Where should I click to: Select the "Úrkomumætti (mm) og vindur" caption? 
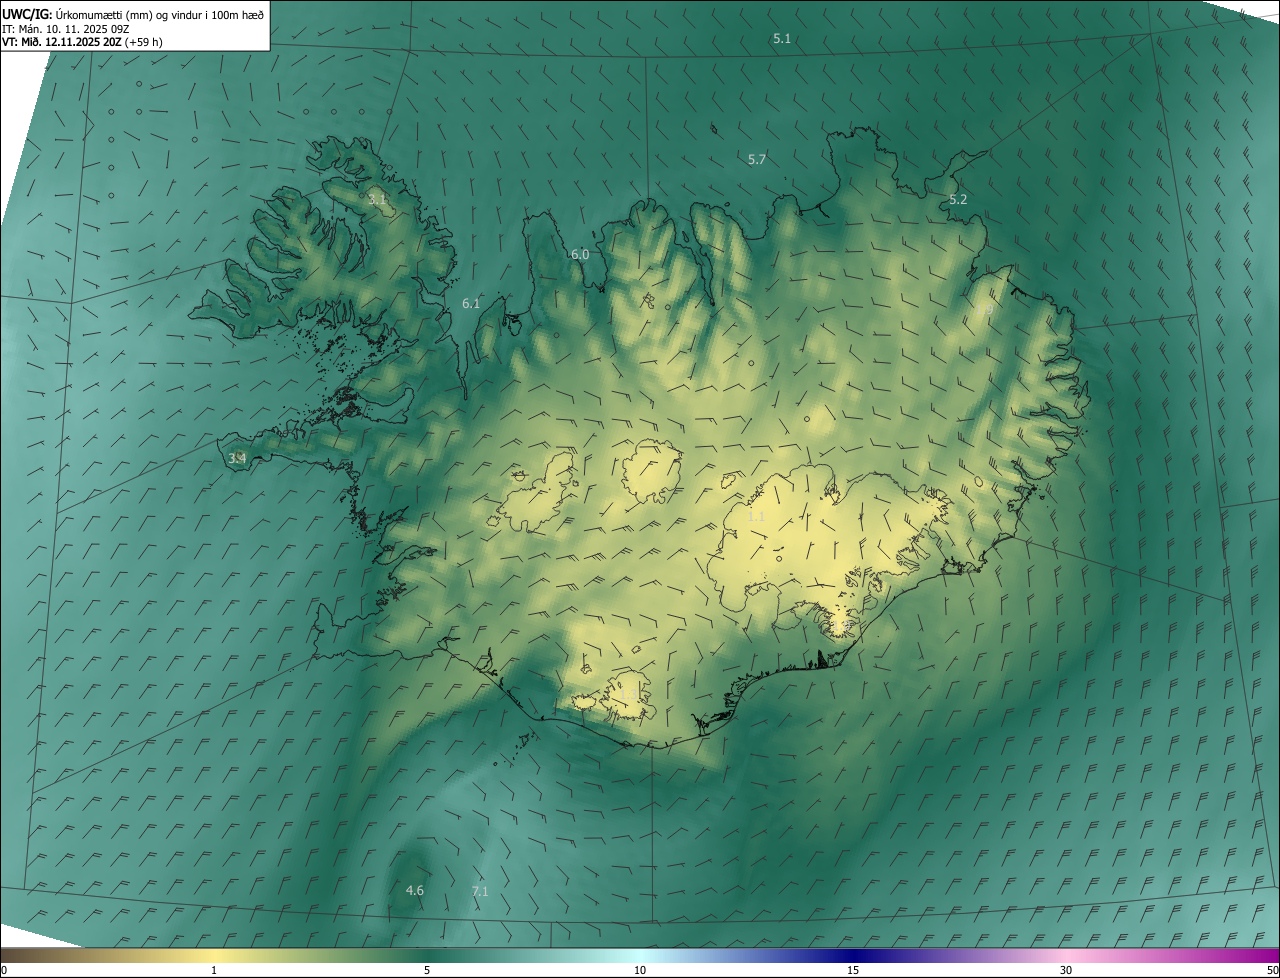coord(131,14)
